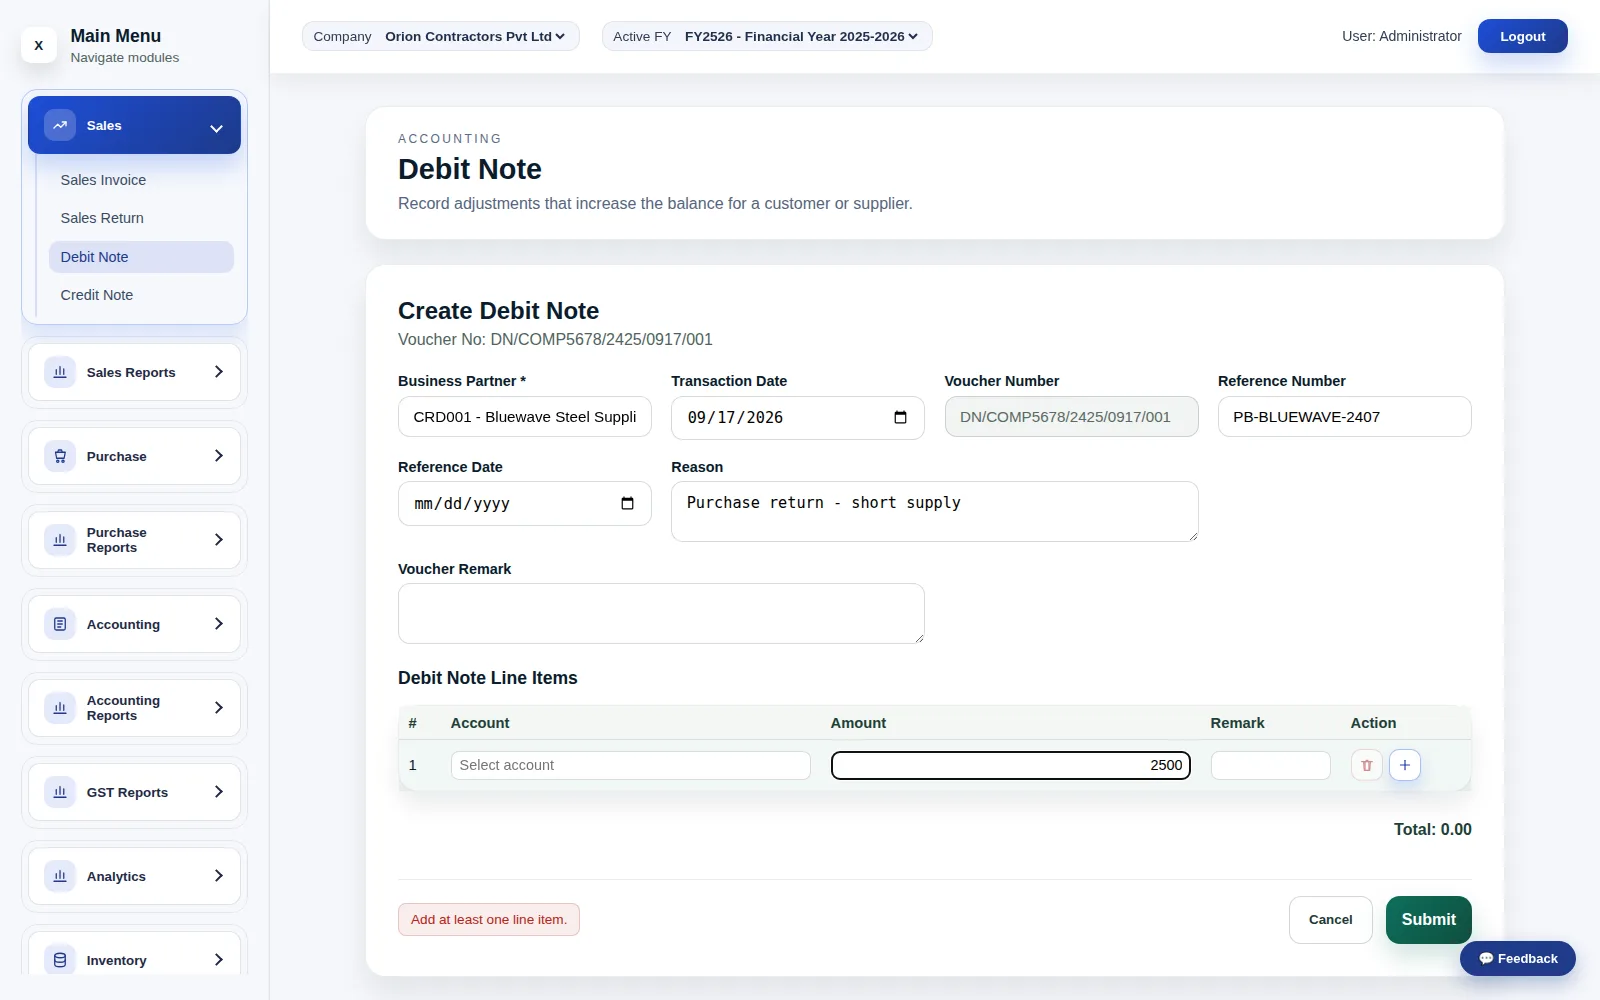The image size is (1600, 1000).
Task: Click the Purchase cart icon
Action: 60,456
